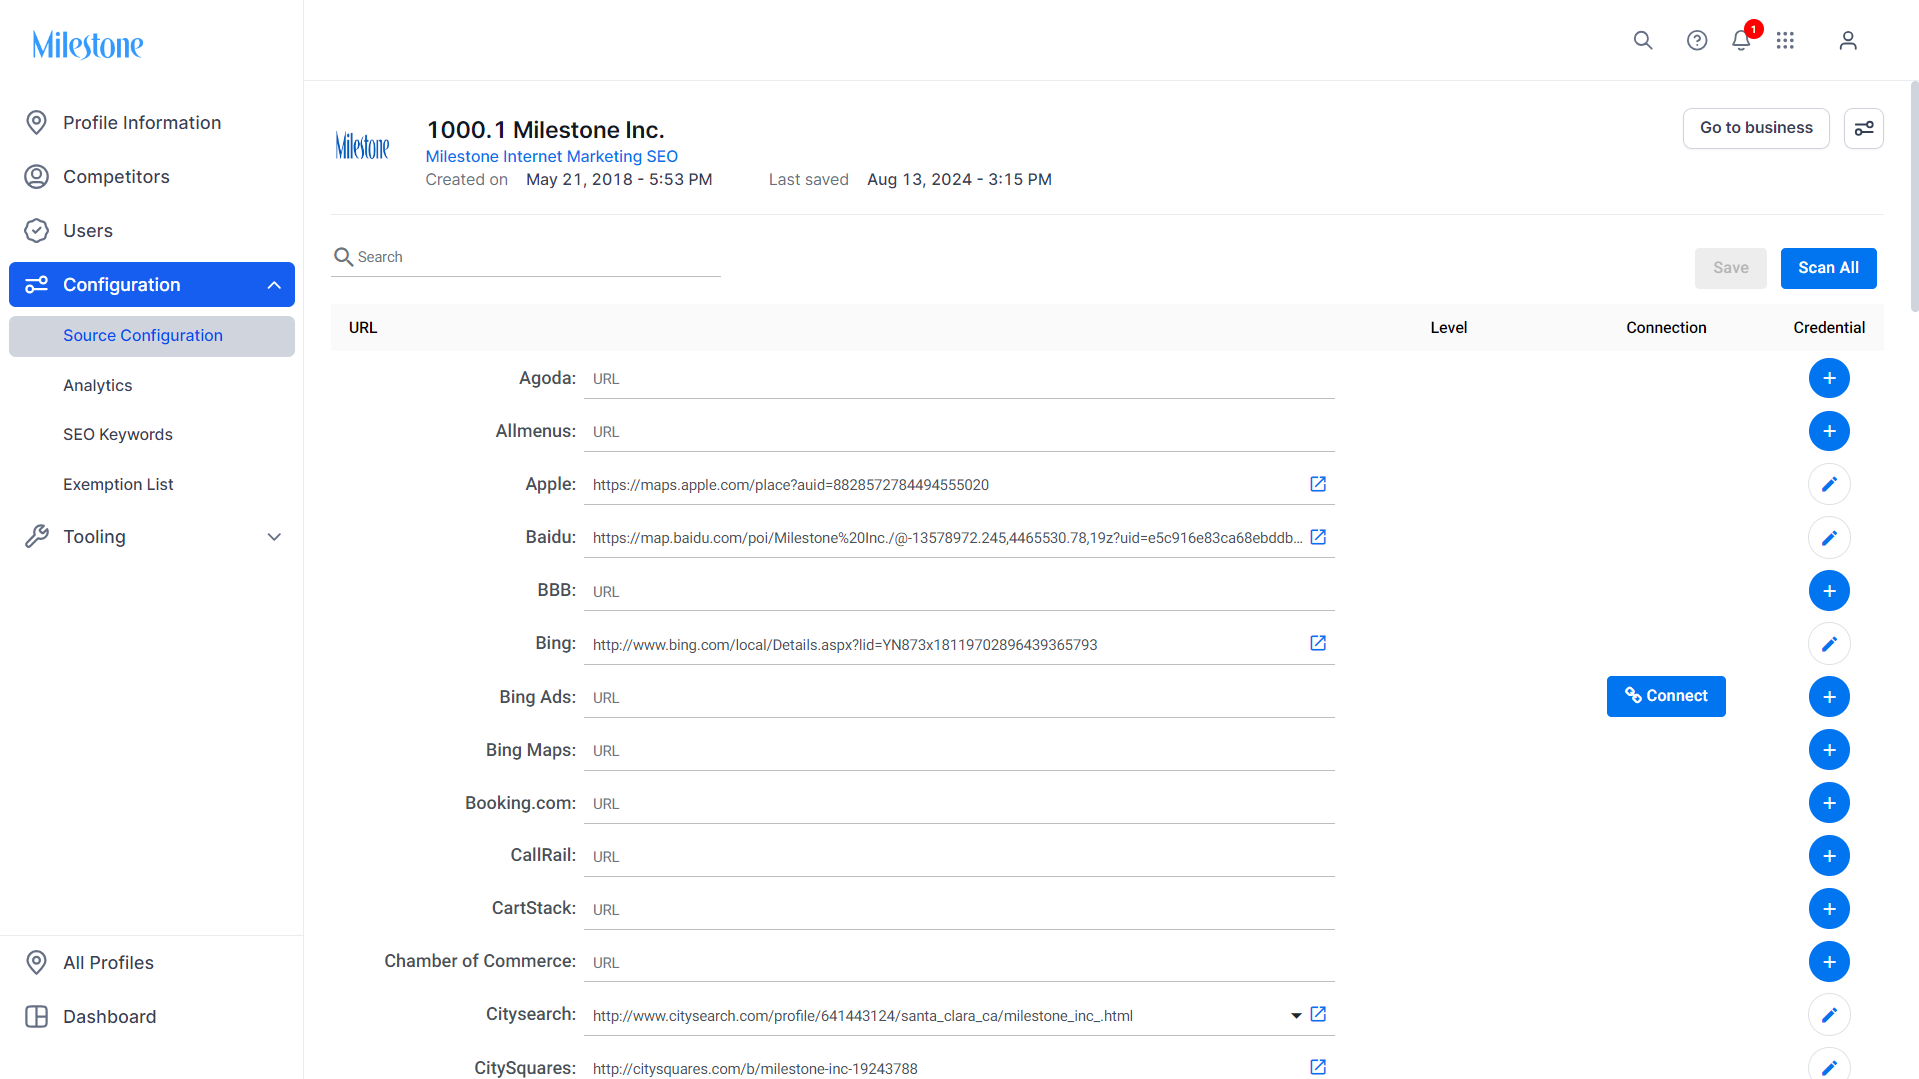Image resolution: width=1919 pixels, height=1079 pixels.
Task: Open the Citysearch URL dropdown arrow
Action: 1296,1015
